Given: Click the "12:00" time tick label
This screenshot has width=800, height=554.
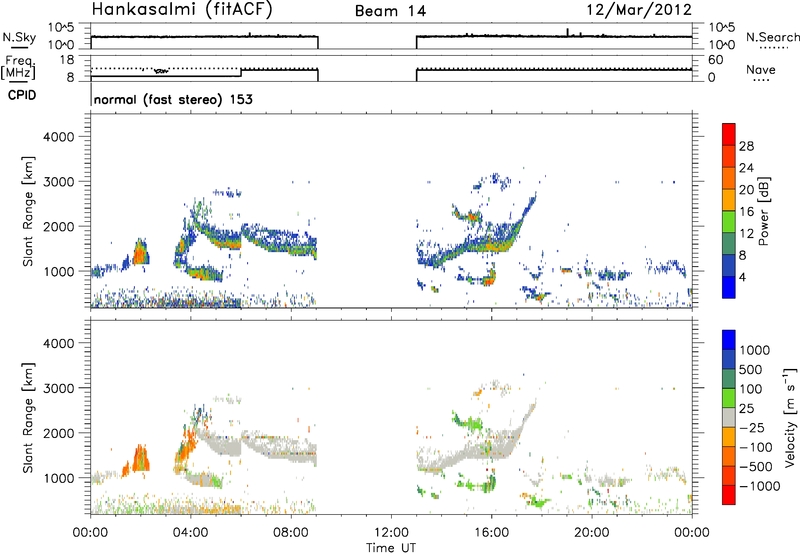Looking at the screenshot, I should [391, 533].
